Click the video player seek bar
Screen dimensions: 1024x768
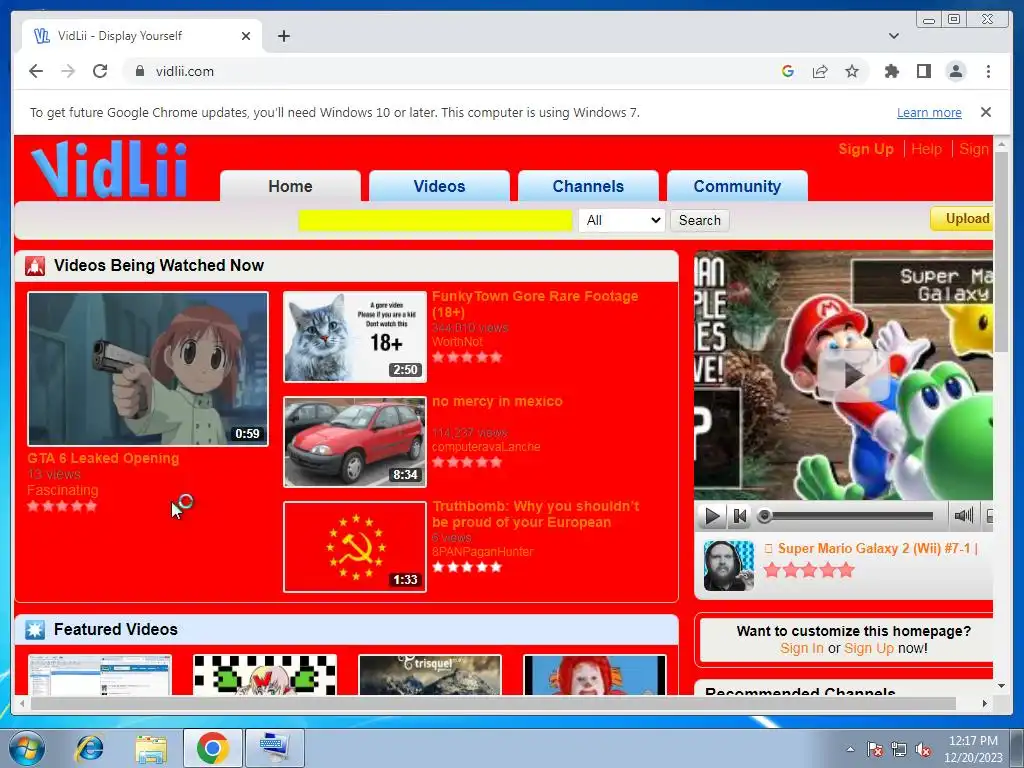(847, 516)
